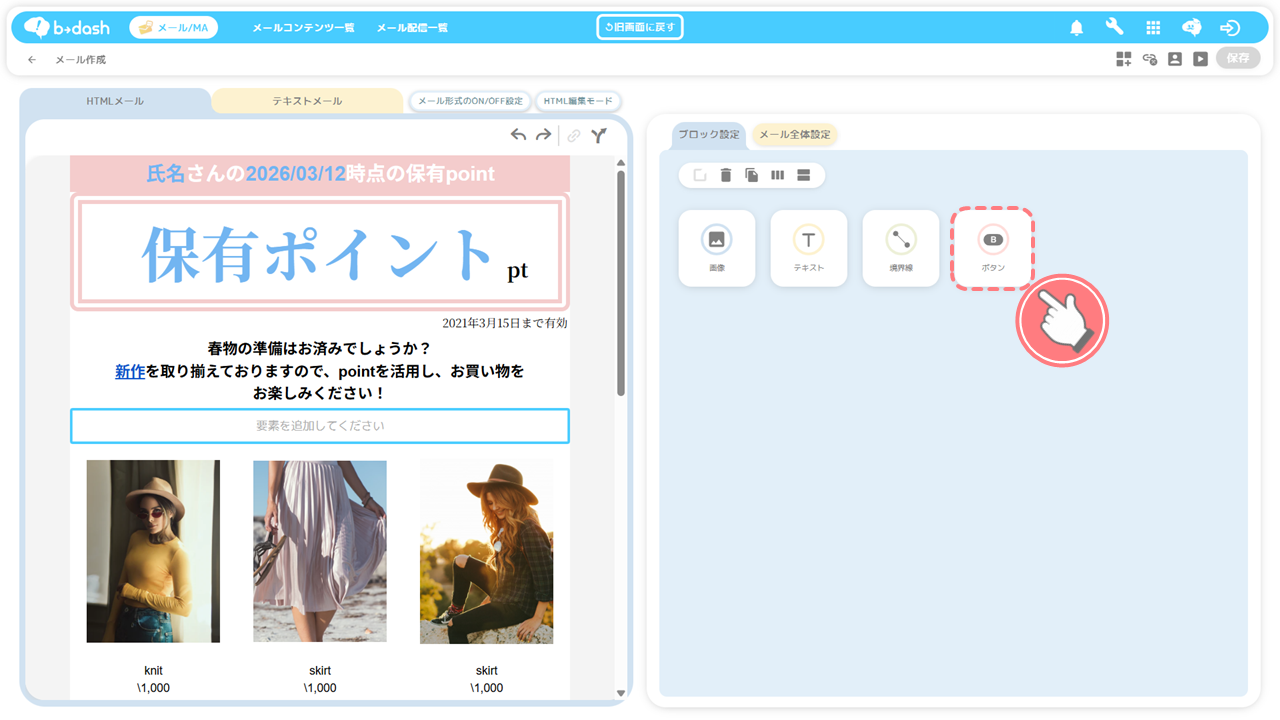Click the 要素を追加してください placeholder block
Viewport: 1280px width, 720px height.
point(320,426)
